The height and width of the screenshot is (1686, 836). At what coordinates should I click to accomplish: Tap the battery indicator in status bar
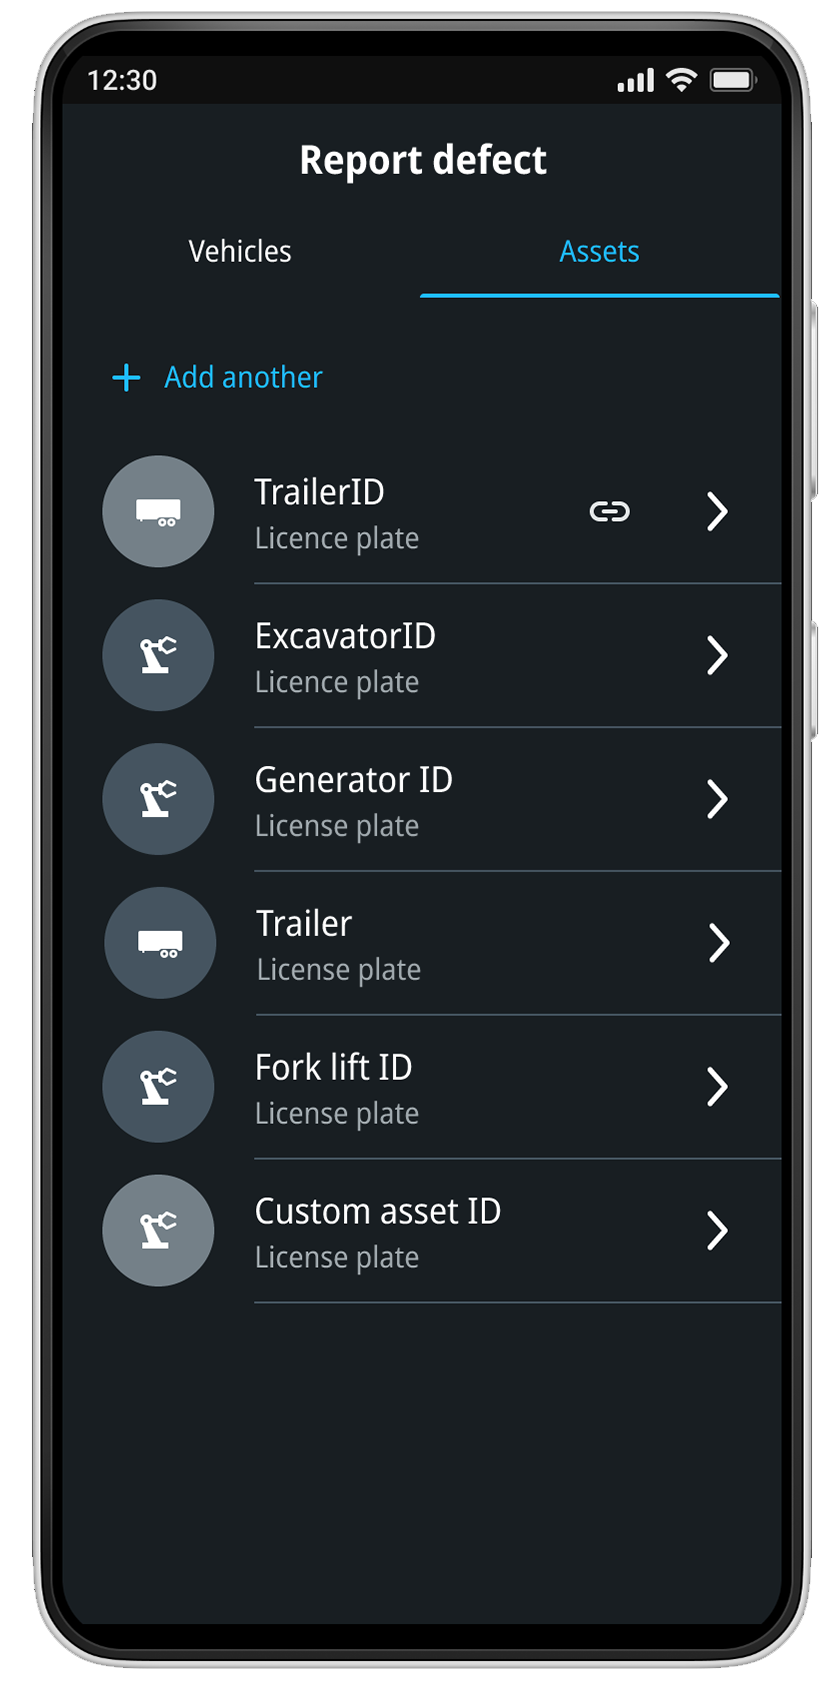(x=732, y=80)
